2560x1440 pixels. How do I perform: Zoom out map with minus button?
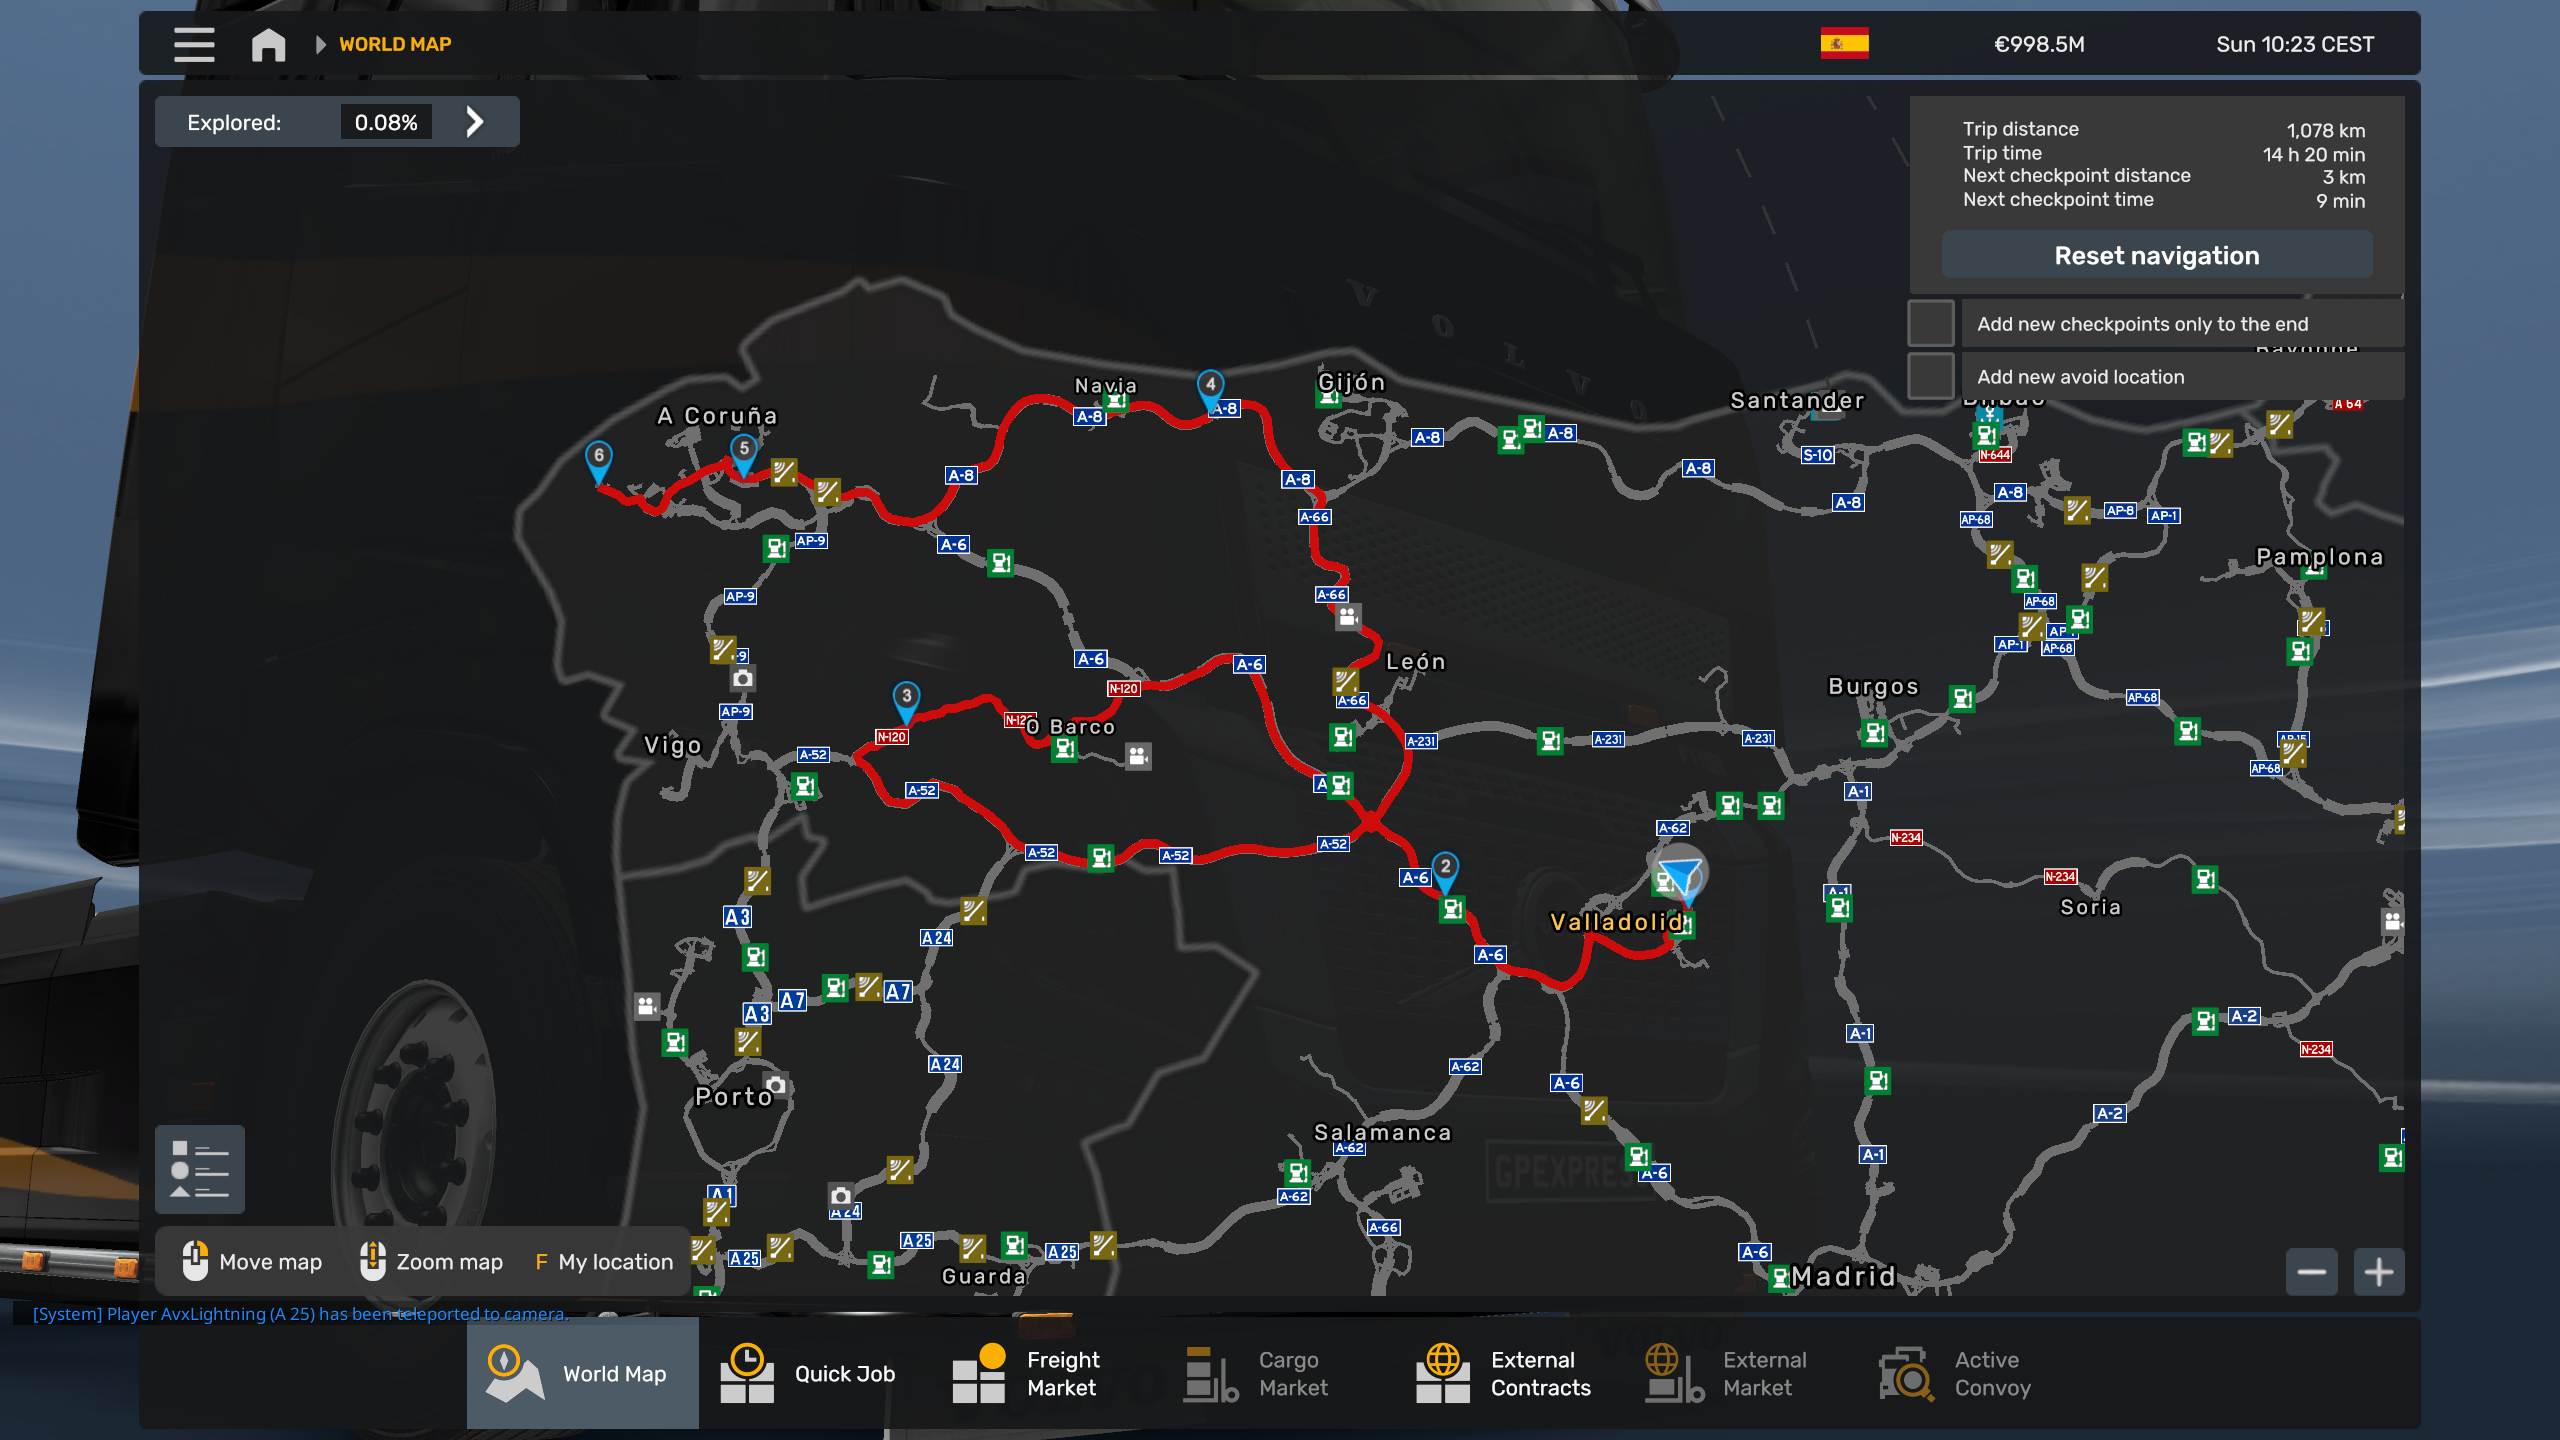coord(2311,1272)
